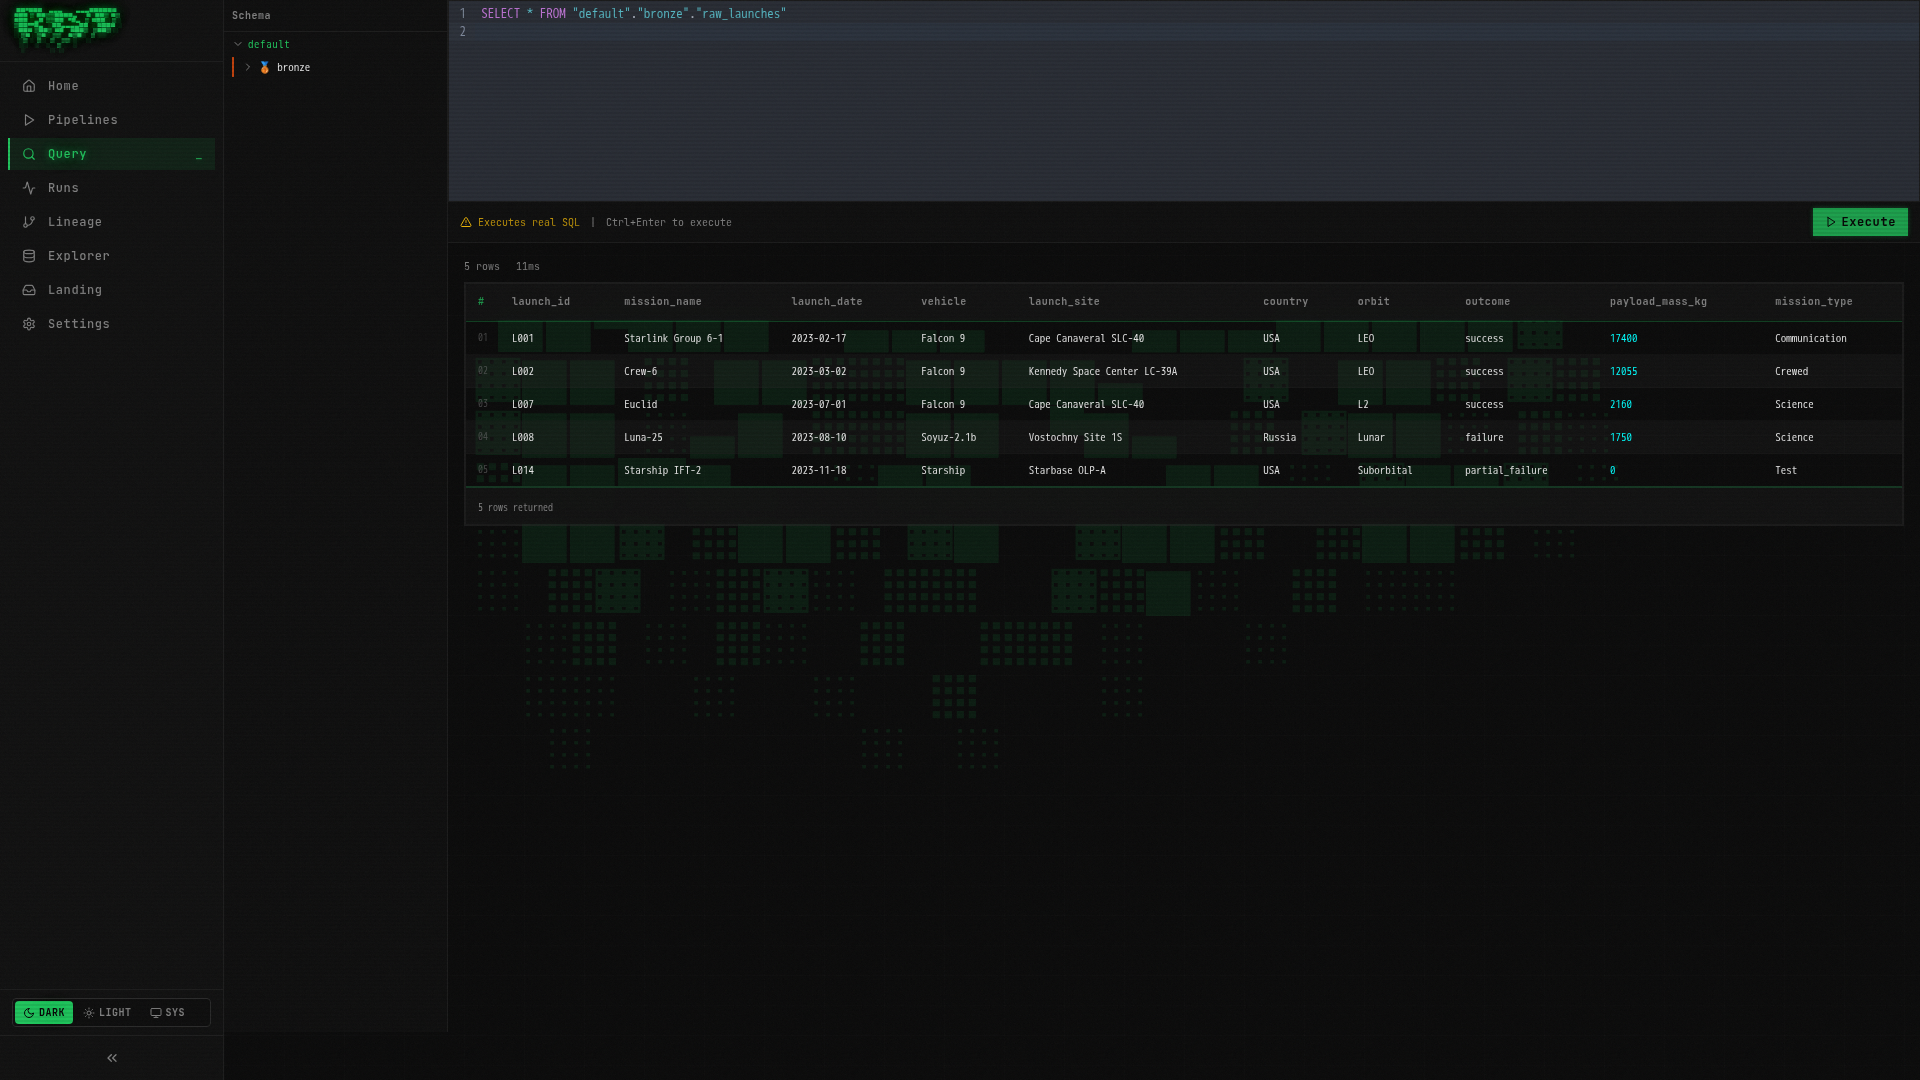This screenshot has width=1920, height=1080.
Task: Go to the Runs page
Action: pos(63,188)
